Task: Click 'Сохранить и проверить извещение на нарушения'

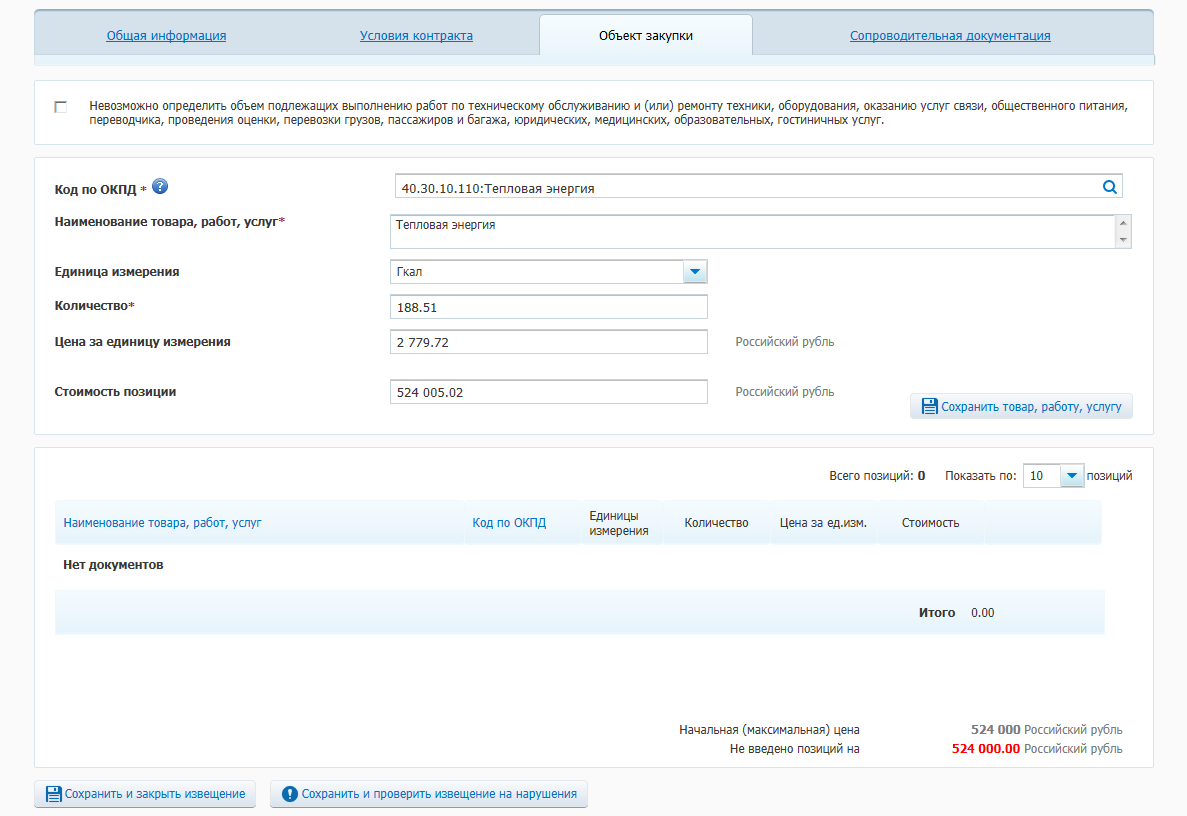Action: point(429,794)
